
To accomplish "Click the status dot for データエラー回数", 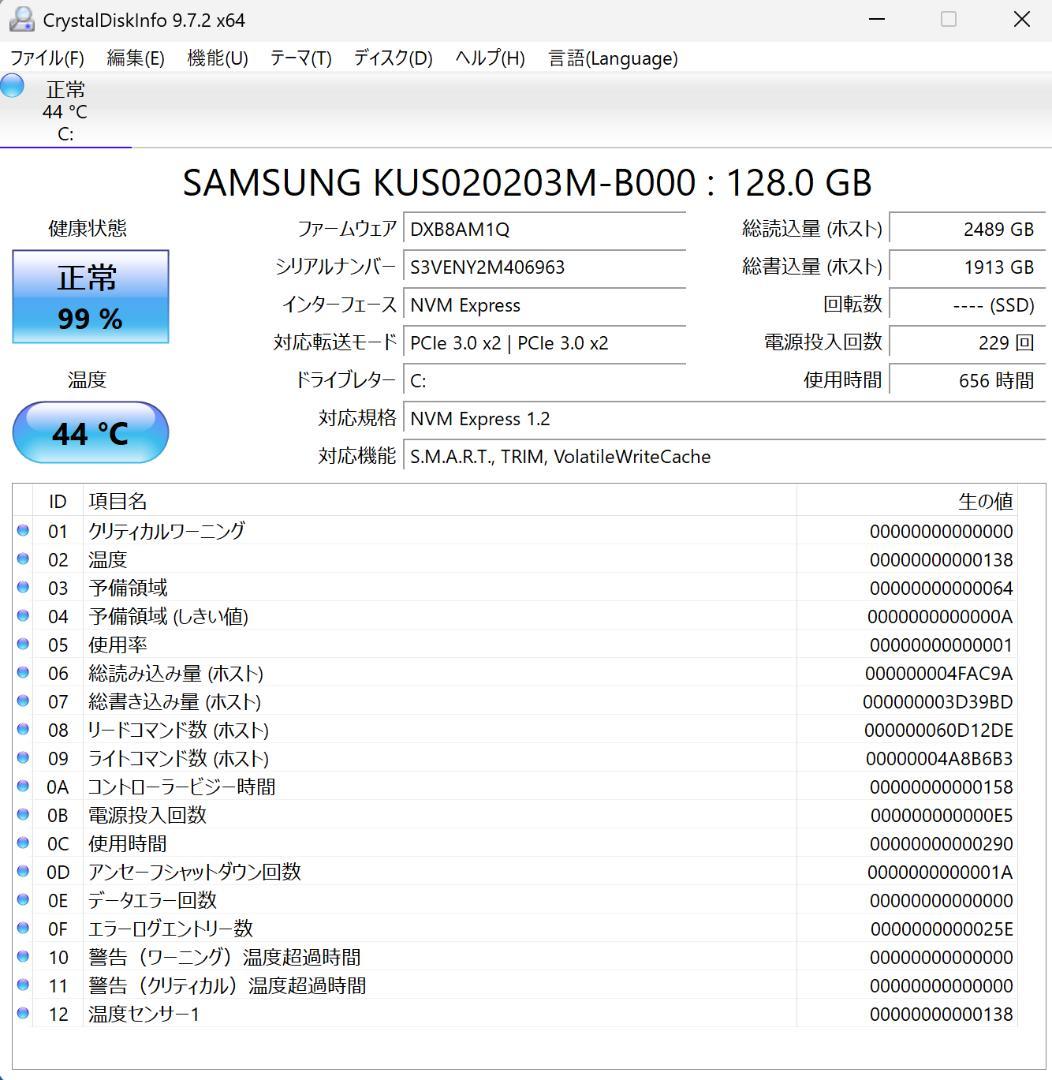I will [x=23, y=900].
